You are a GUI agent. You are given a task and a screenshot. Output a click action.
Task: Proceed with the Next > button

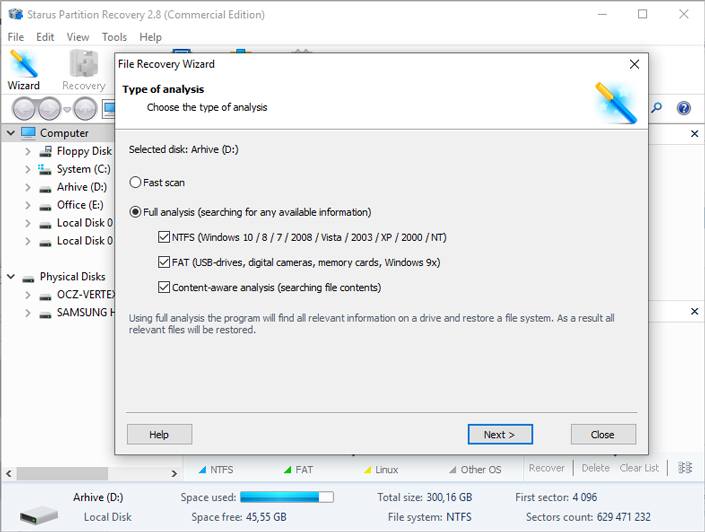[500, 434]
